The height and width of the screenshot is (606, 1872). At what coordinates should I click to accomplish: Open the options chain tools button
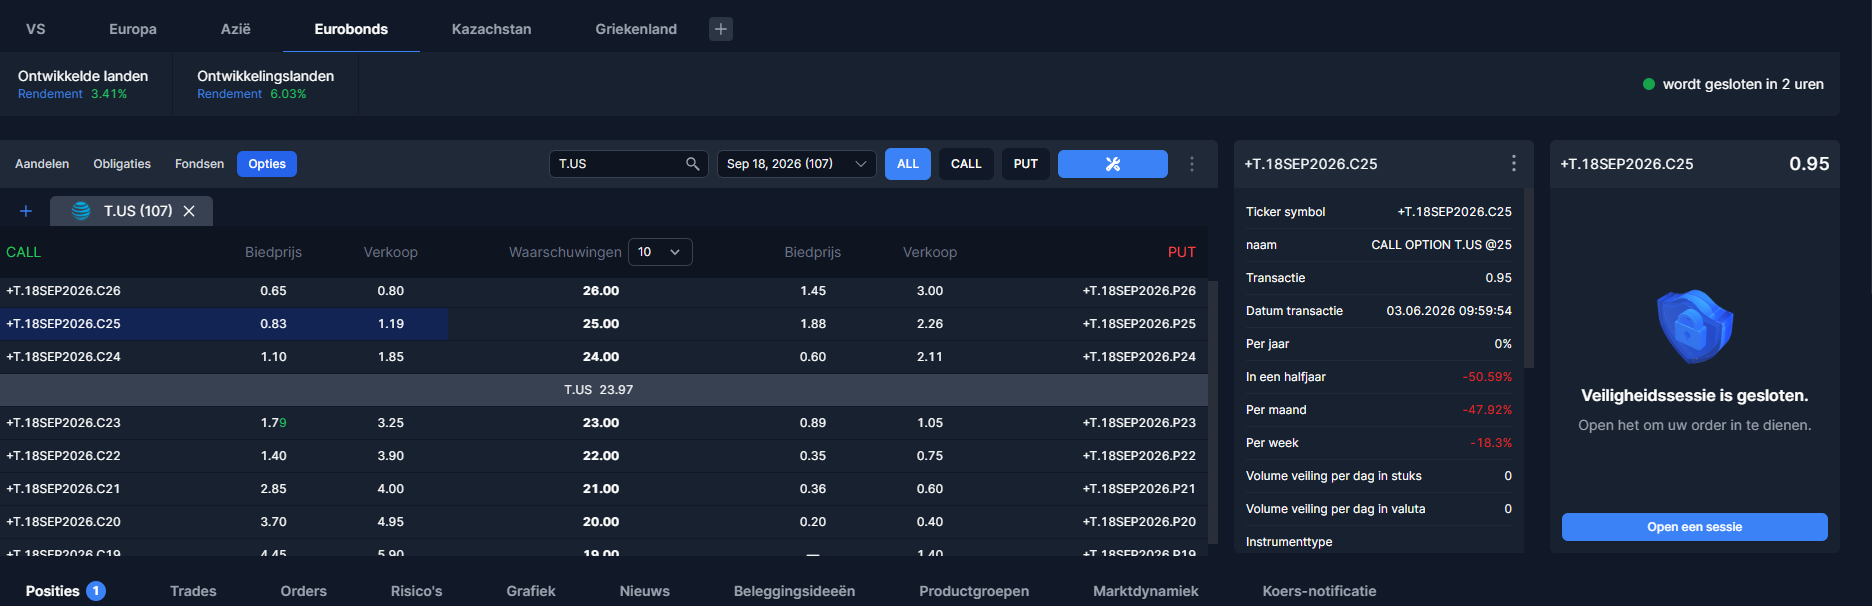[x=1112, y=164]
